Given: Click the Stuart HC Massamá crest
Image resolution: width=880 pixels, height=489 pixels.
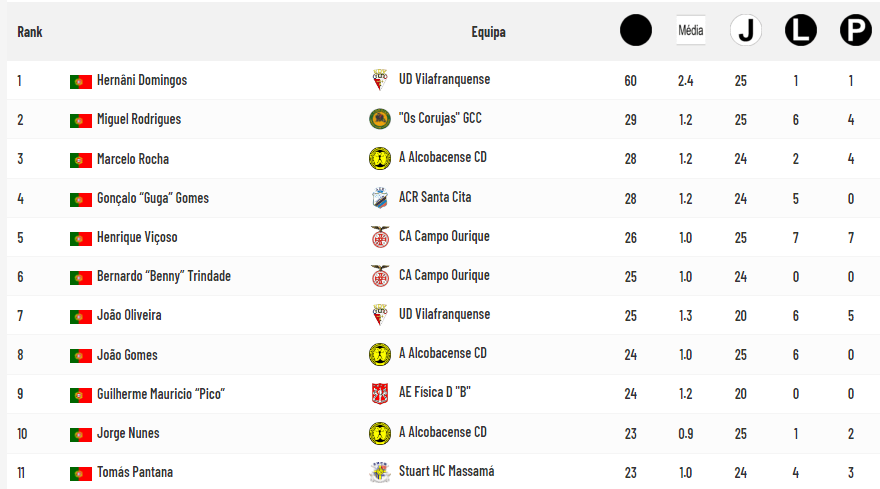Looking at the screenshot, I should coord(380,472).
